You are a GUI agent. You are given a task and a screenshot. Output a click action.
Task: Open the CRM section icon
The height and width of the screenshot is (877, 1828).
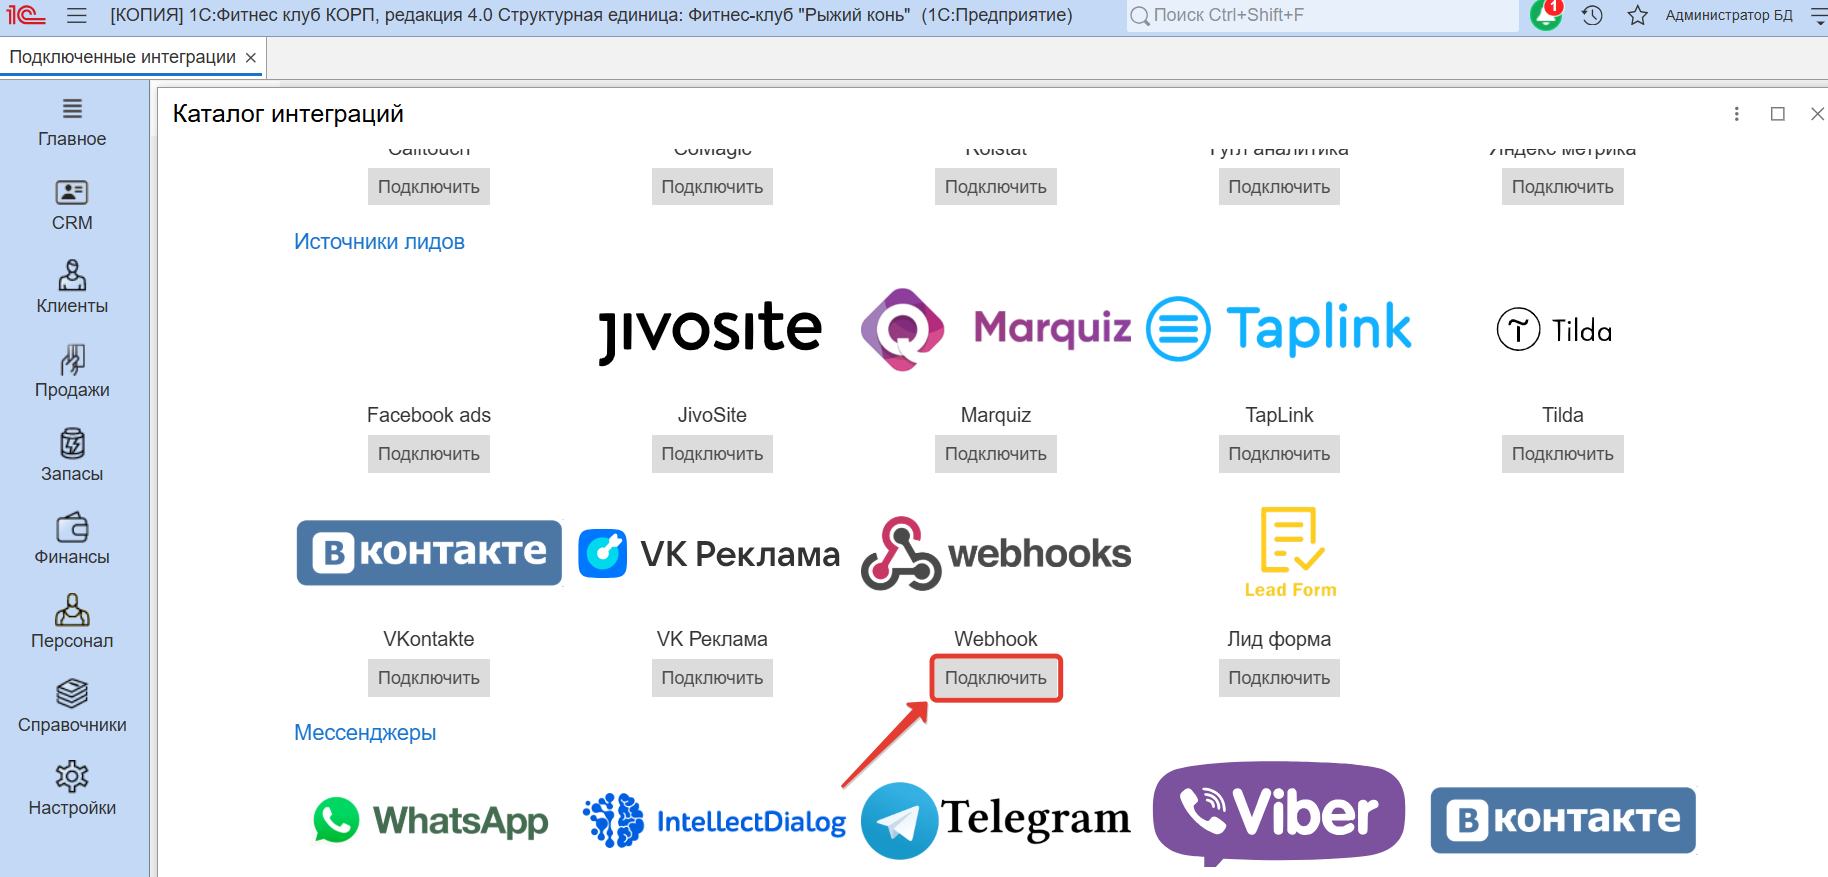click(x=72, y=205)
